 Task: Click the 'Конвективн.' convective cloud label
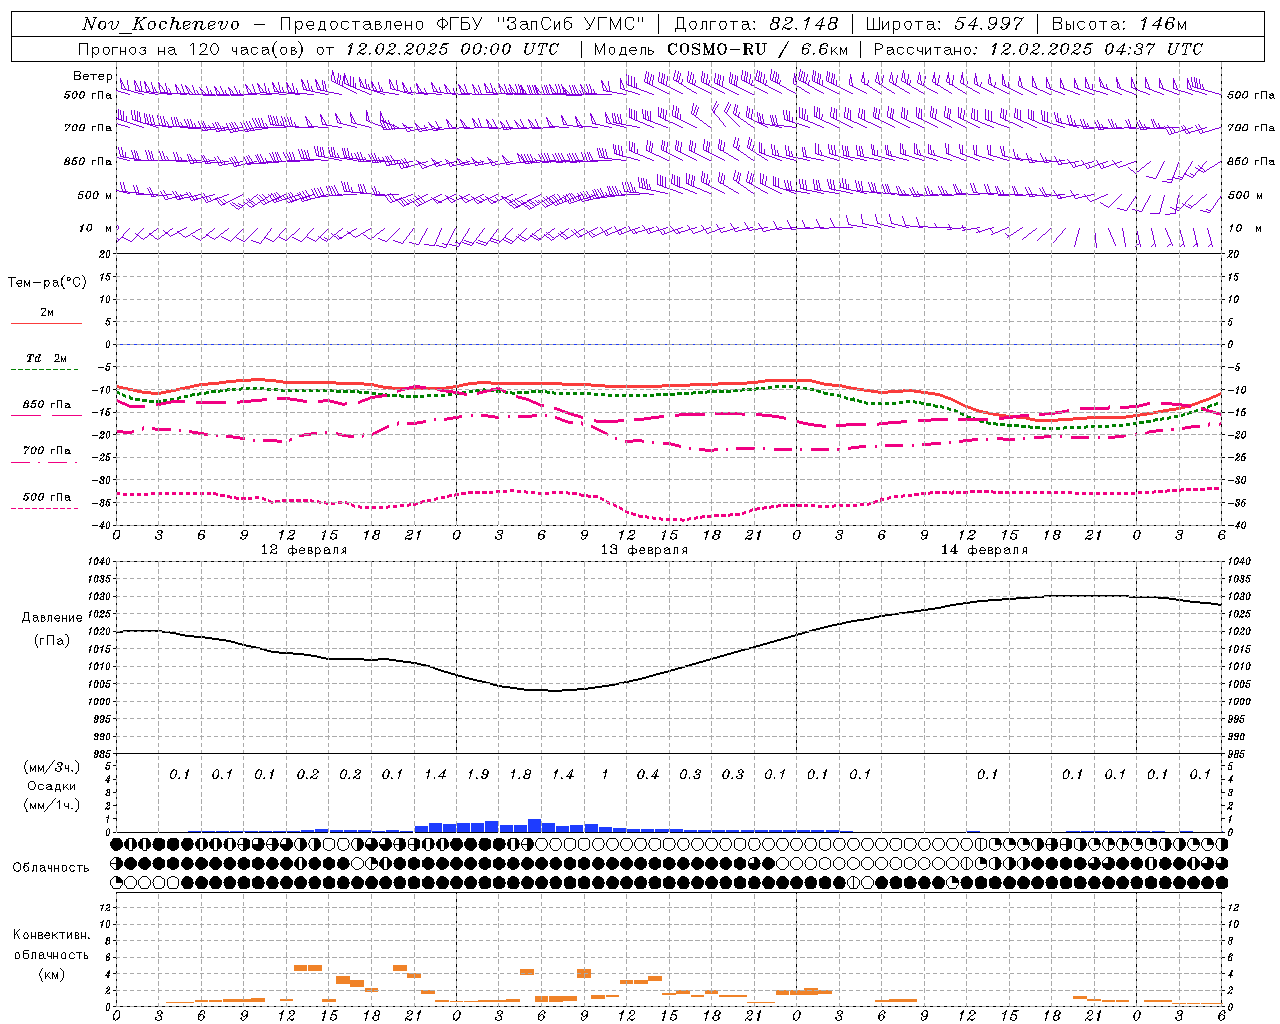(52, 935)
